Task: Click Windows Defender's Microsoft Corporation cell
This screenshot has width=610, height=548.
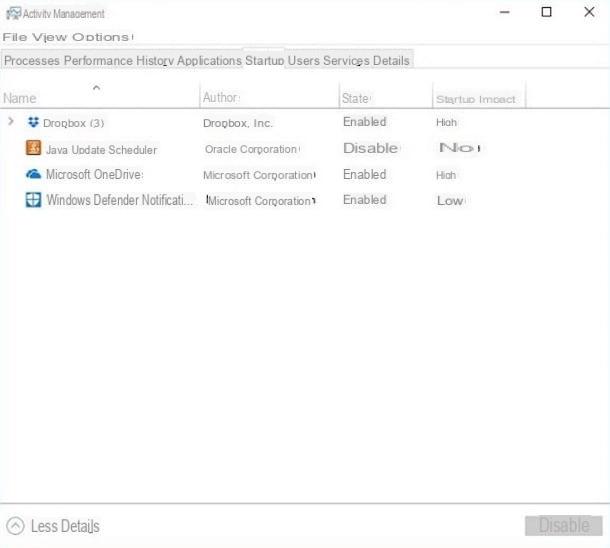Action: click(260, 201)
